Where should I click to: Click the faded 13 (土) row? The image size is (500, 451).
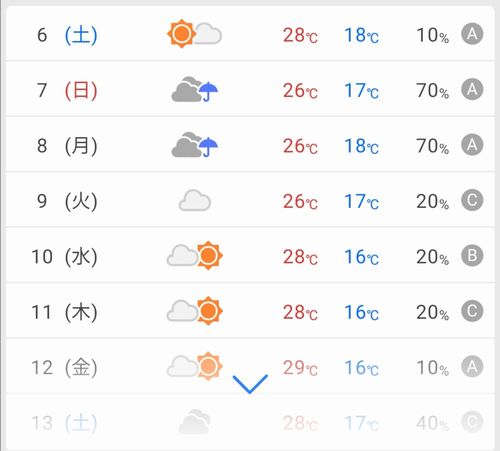pos(250,422)
